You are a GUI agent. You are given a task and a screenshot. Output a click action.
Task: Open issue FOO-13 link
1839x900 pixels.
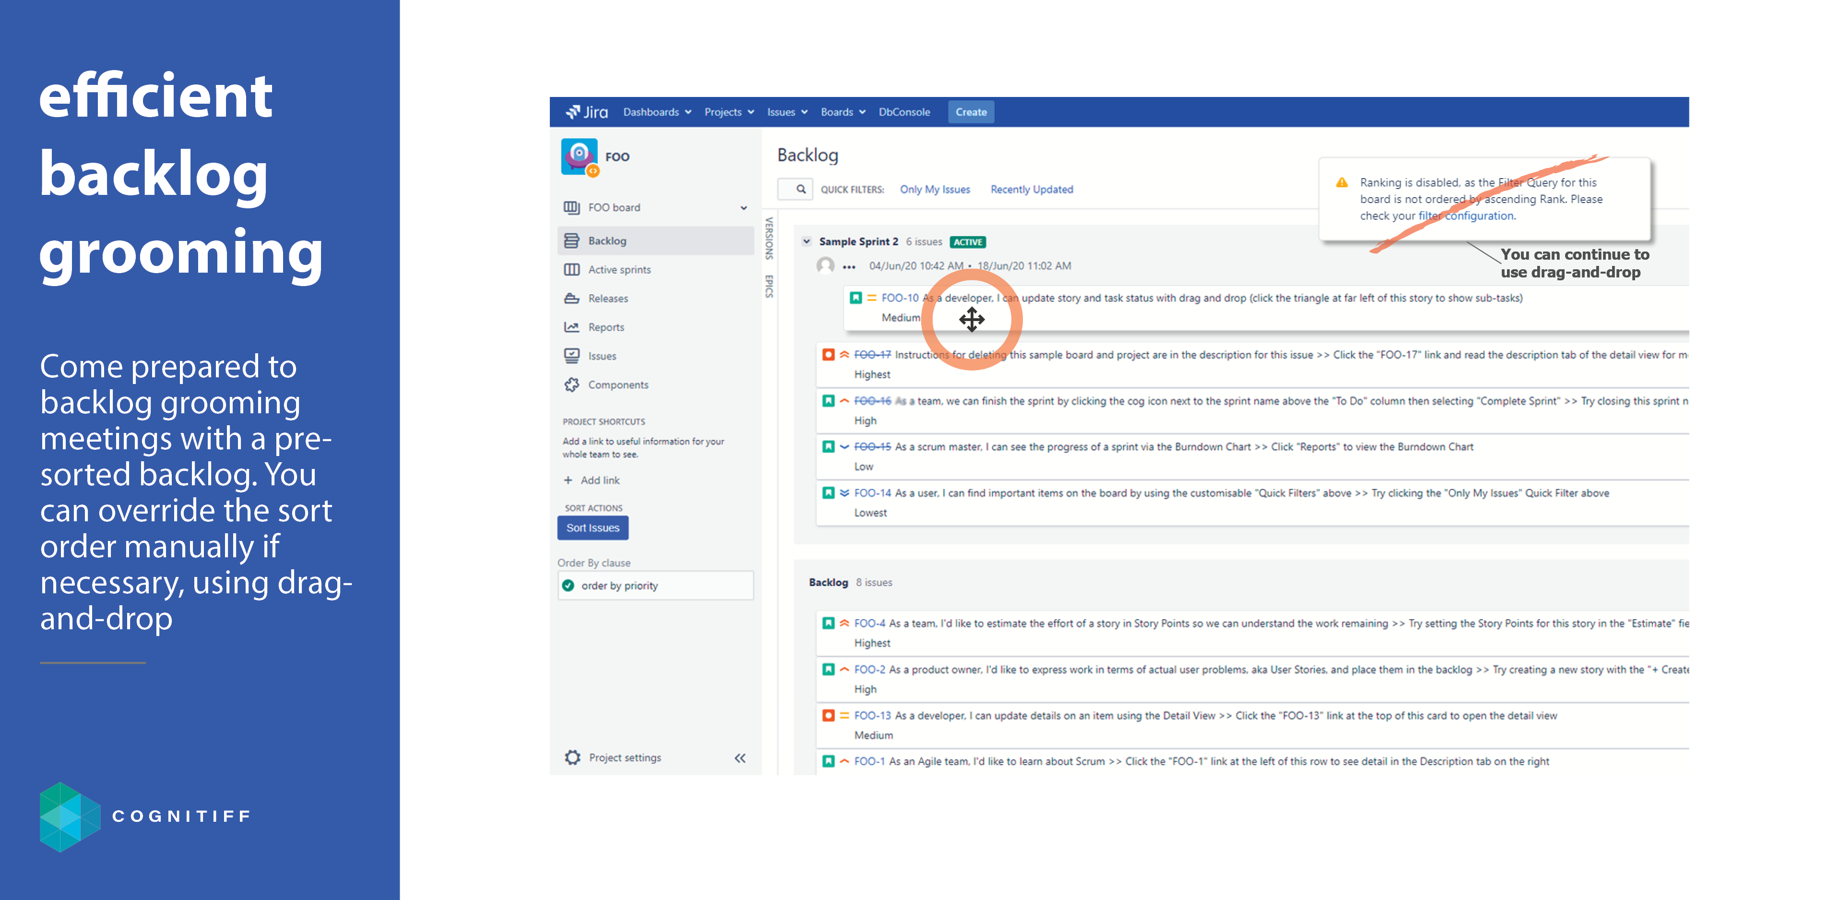872,716
